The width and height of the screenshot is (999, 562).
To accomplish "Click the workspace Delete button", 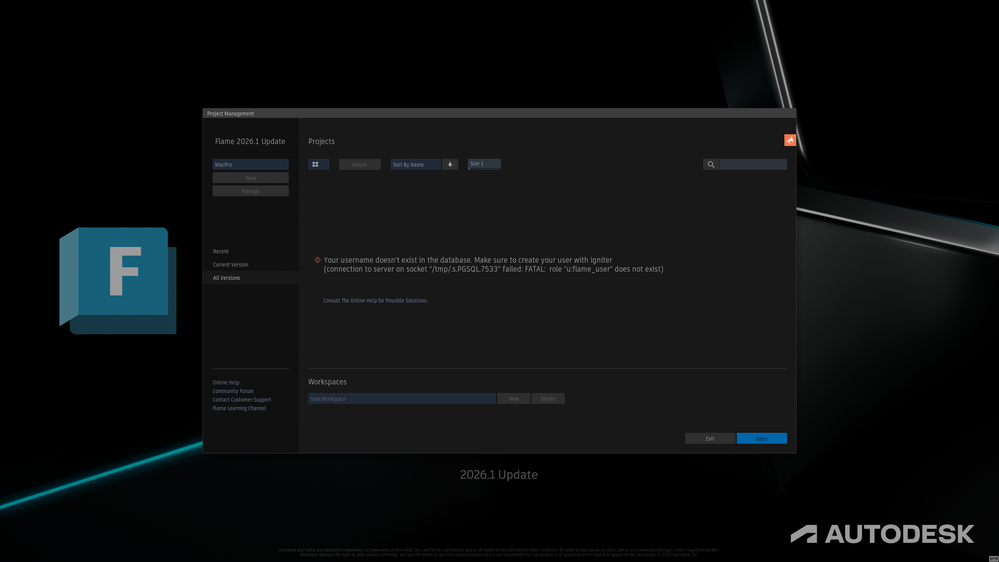I will pyautogui.click(x=548, y=399).
